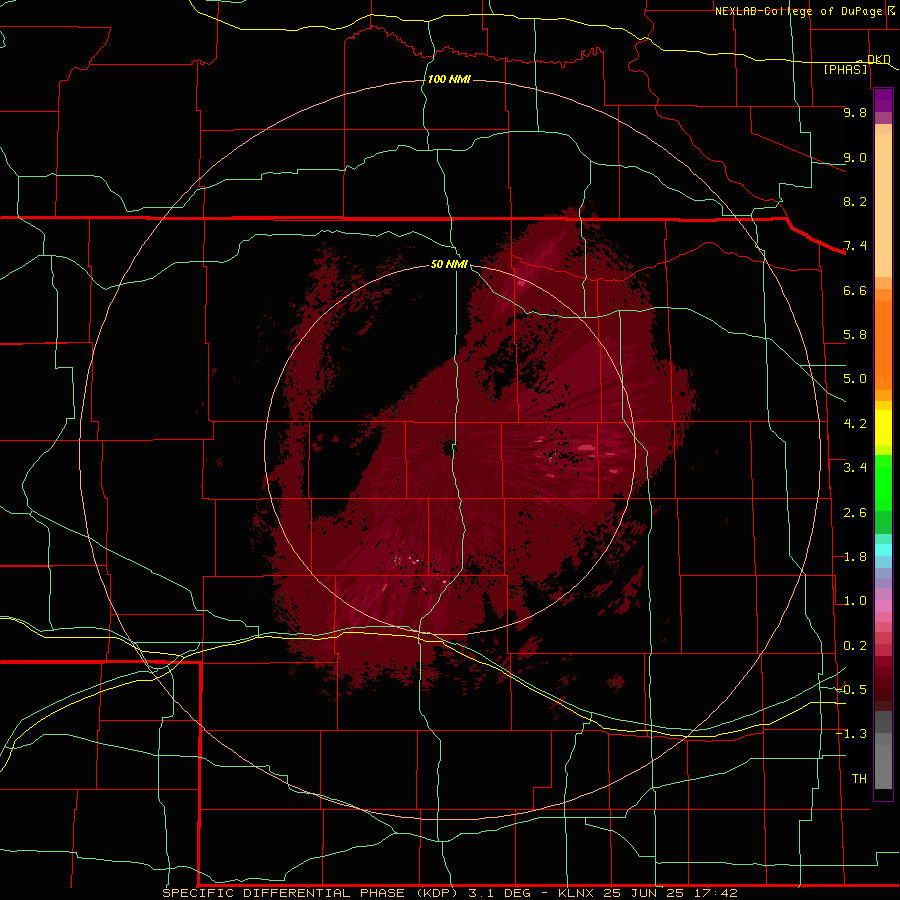This screenshot has width=900, height=900.
Task: Click the 8.2 scale value
Action: (x=855, y=201)
